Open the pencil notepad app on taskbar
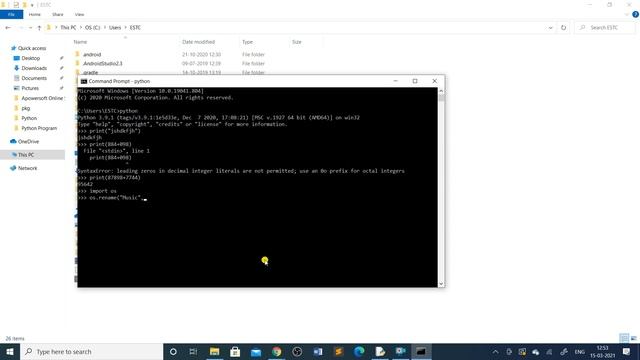This screenshot has width=640, height=360. [380, 351]
